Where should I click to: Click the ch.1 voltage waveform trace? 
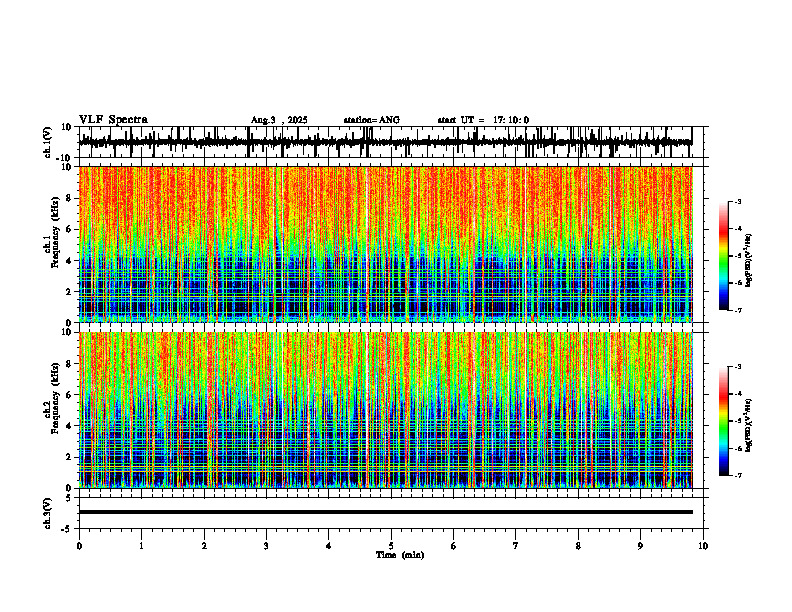(x=385, y=142)
